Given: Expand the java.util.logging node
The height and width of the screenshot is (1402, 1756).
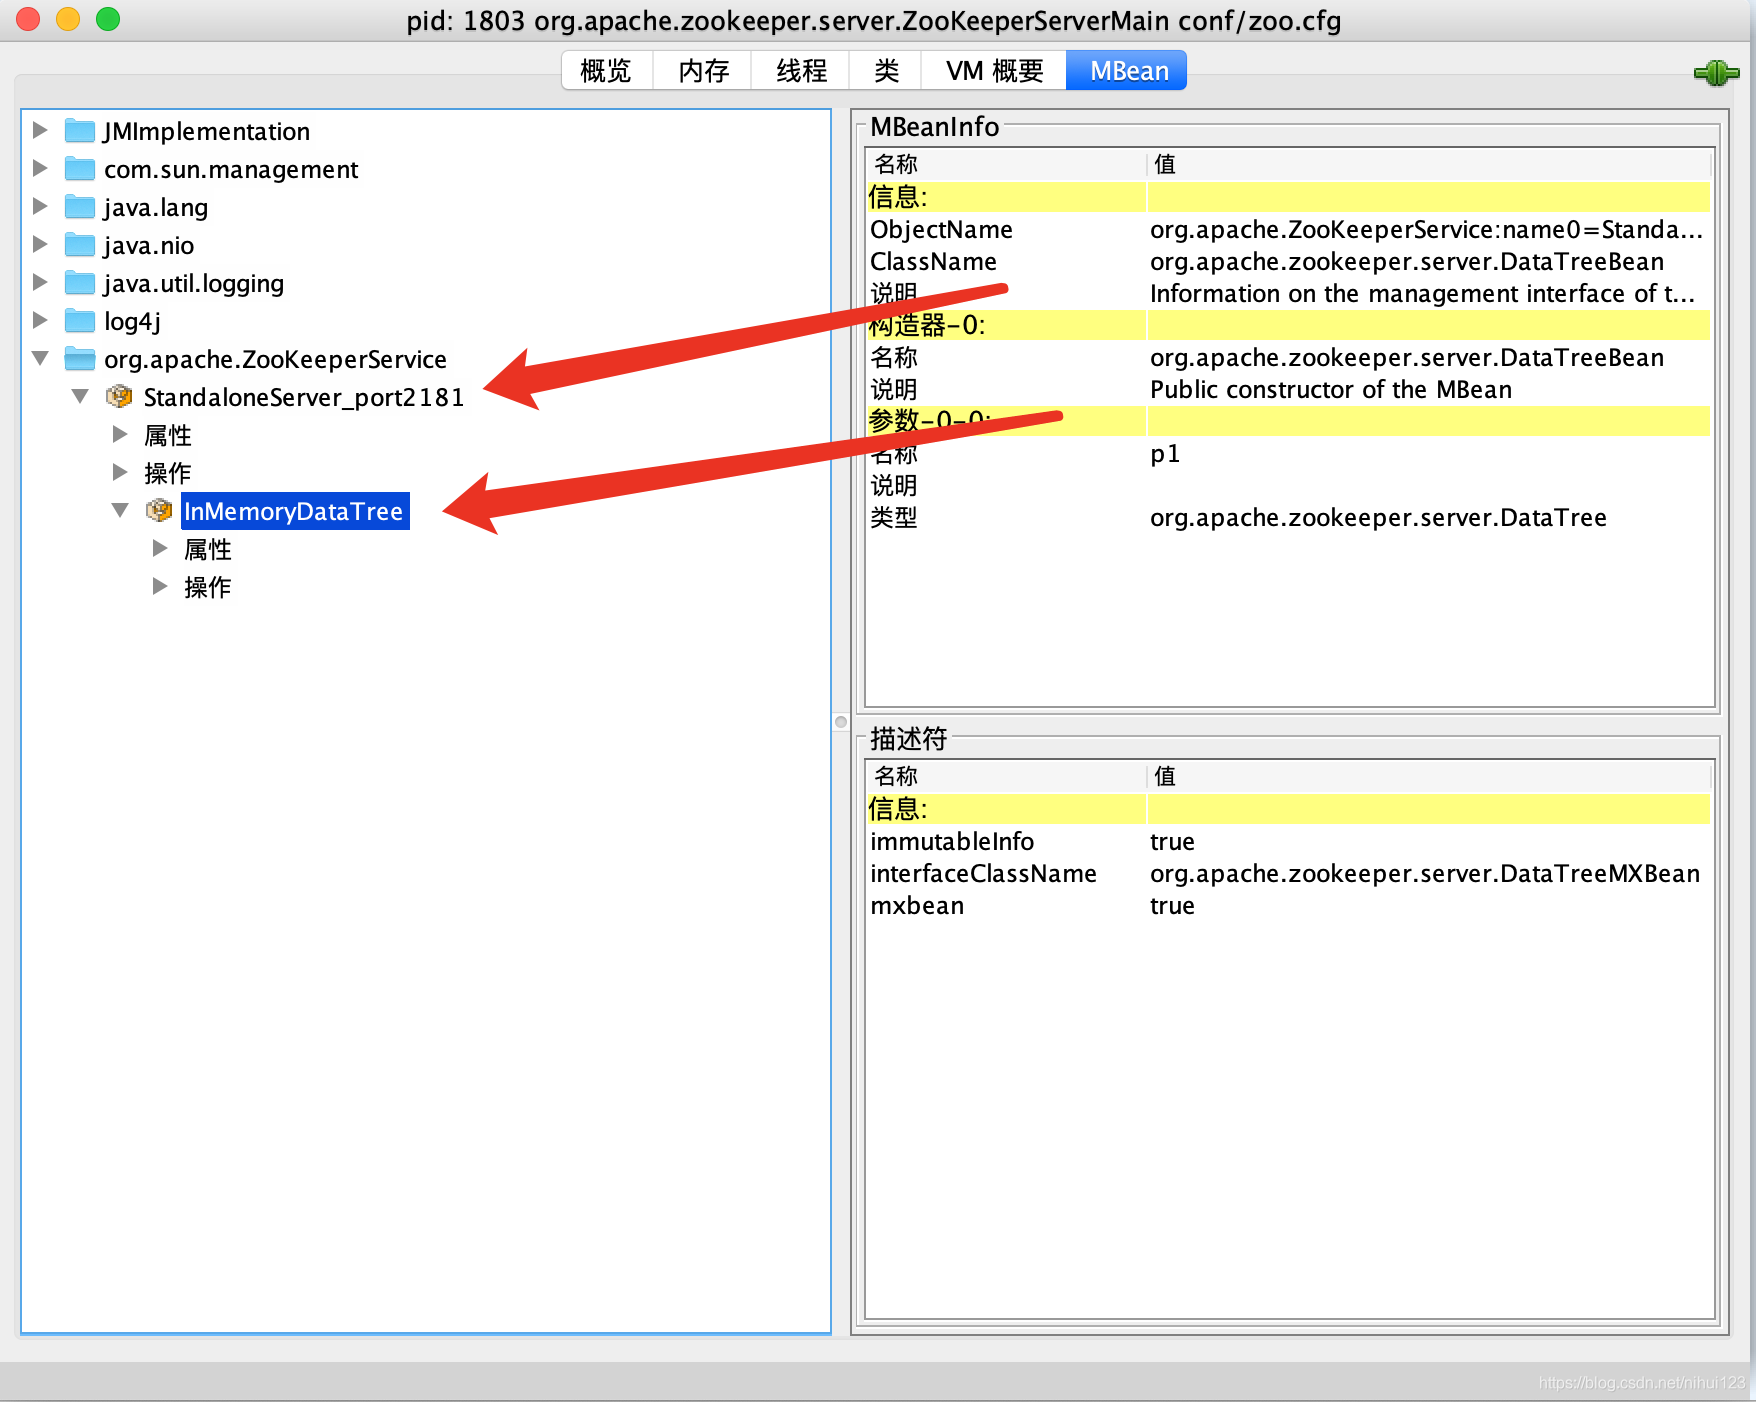Looking at the screenshot, I should click(40, 282).
